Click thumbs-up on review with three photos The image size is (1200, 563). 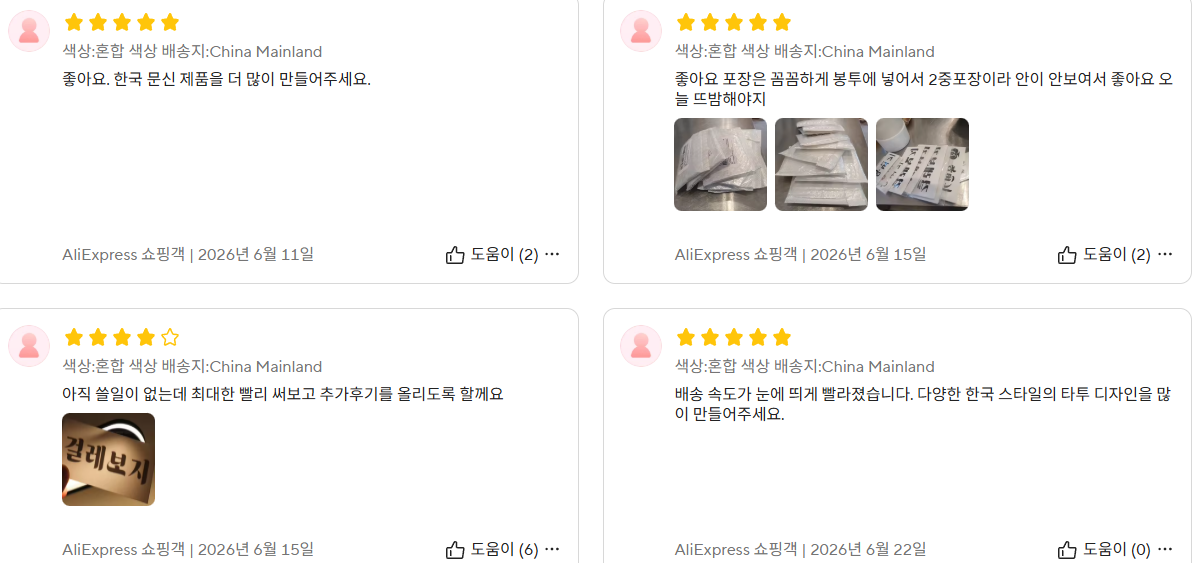[x=1067, y=255]
